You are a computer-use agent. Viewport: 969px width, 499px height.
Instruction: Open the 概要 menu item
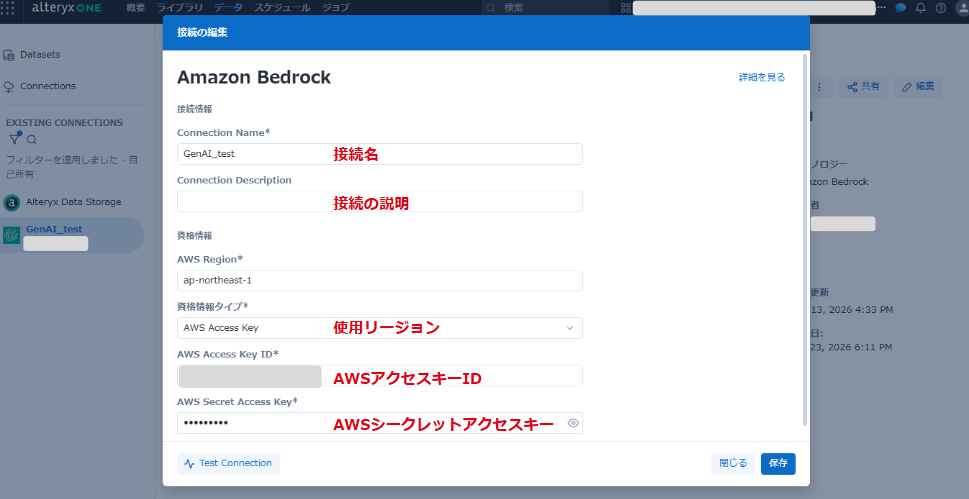click(135, 8)
